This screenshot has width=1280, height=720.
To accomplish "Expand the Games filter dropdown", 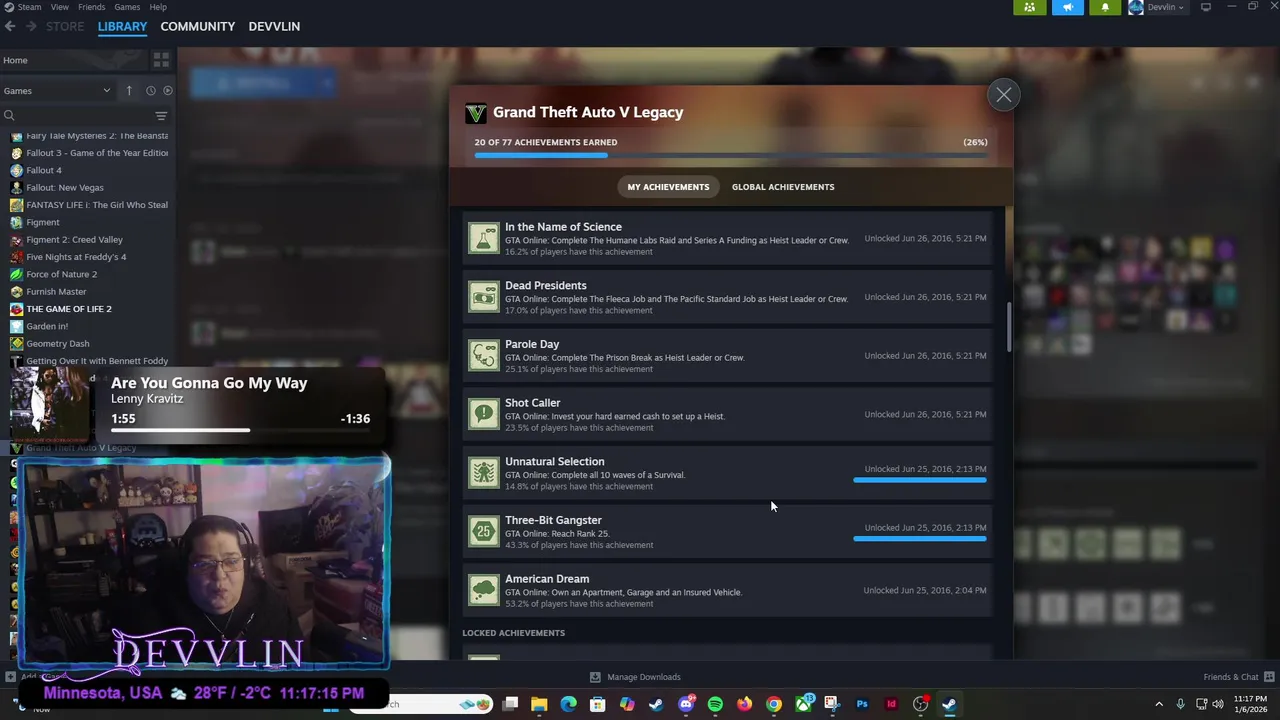I will tap(57, 91).
